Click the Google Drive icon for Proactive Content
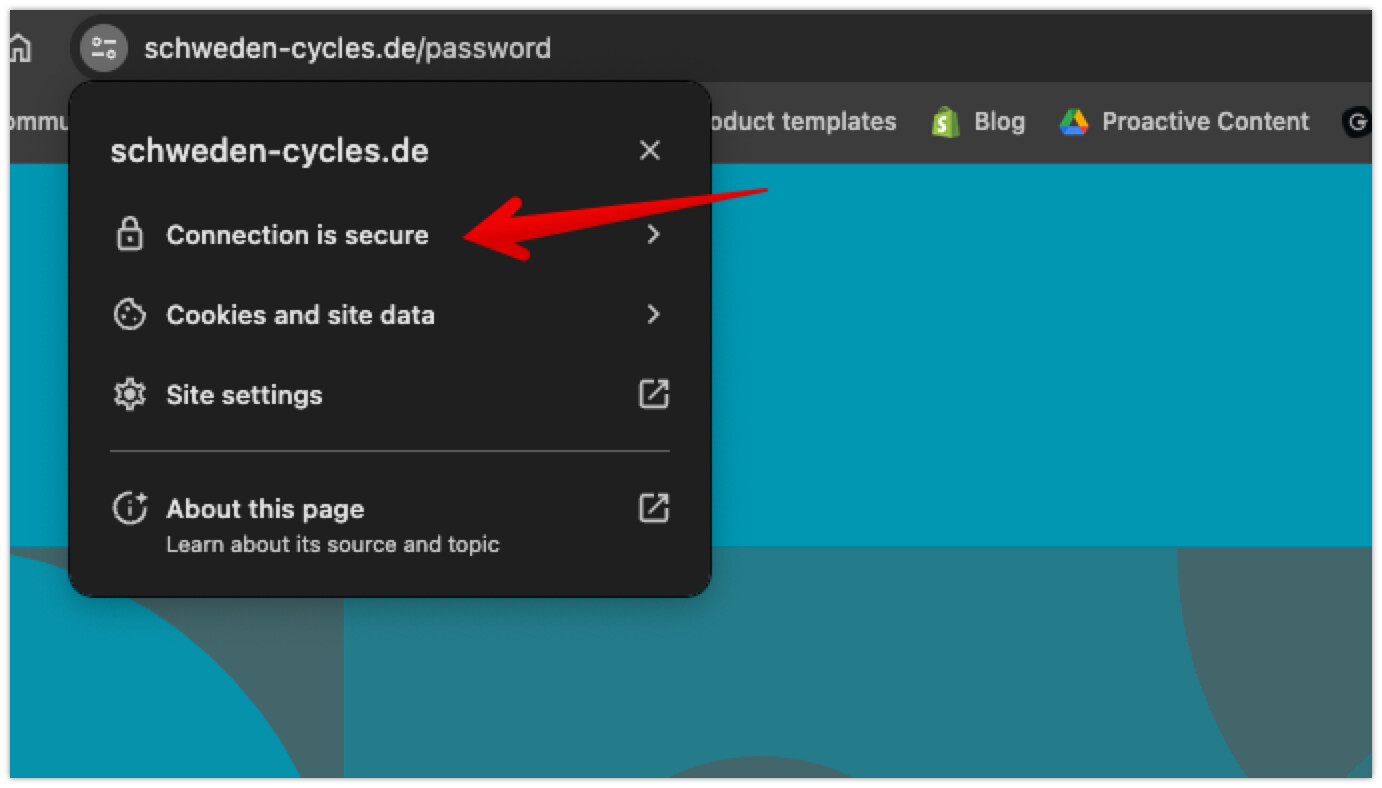Viewport: 1382px width, 788px height. tap(1074, 122)
